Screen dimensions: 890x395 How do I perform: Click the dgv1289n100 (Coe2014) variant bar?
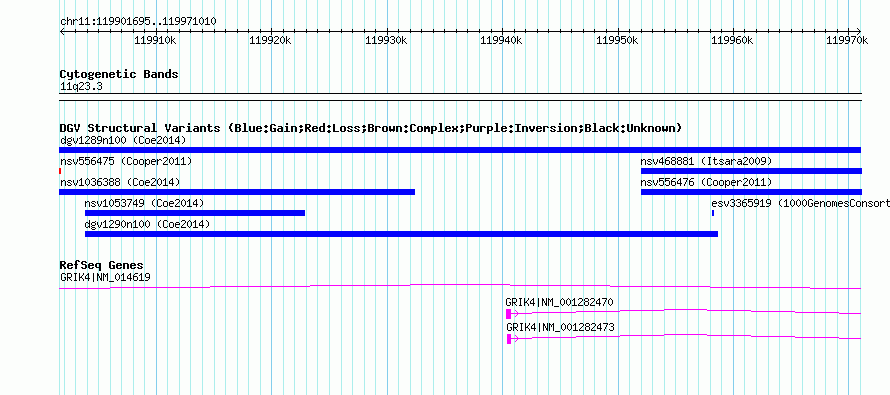[x=460, y=150]
